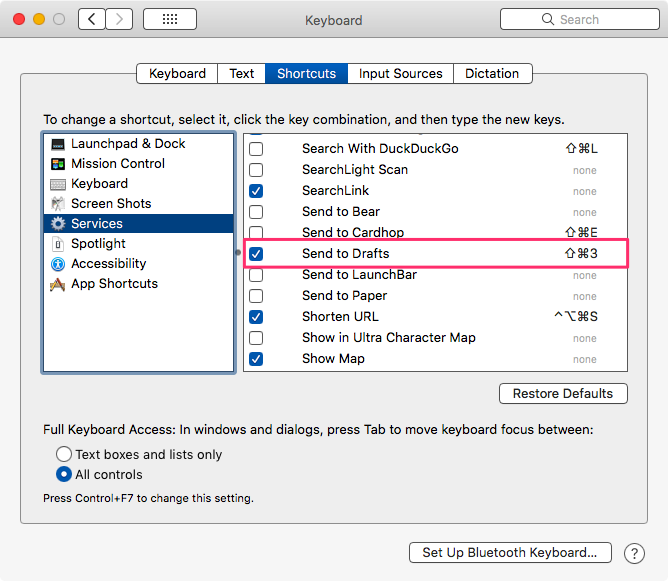Click the magnifying glass in Search field
Screen dimensions: 668x581
(x=548, y=19)
